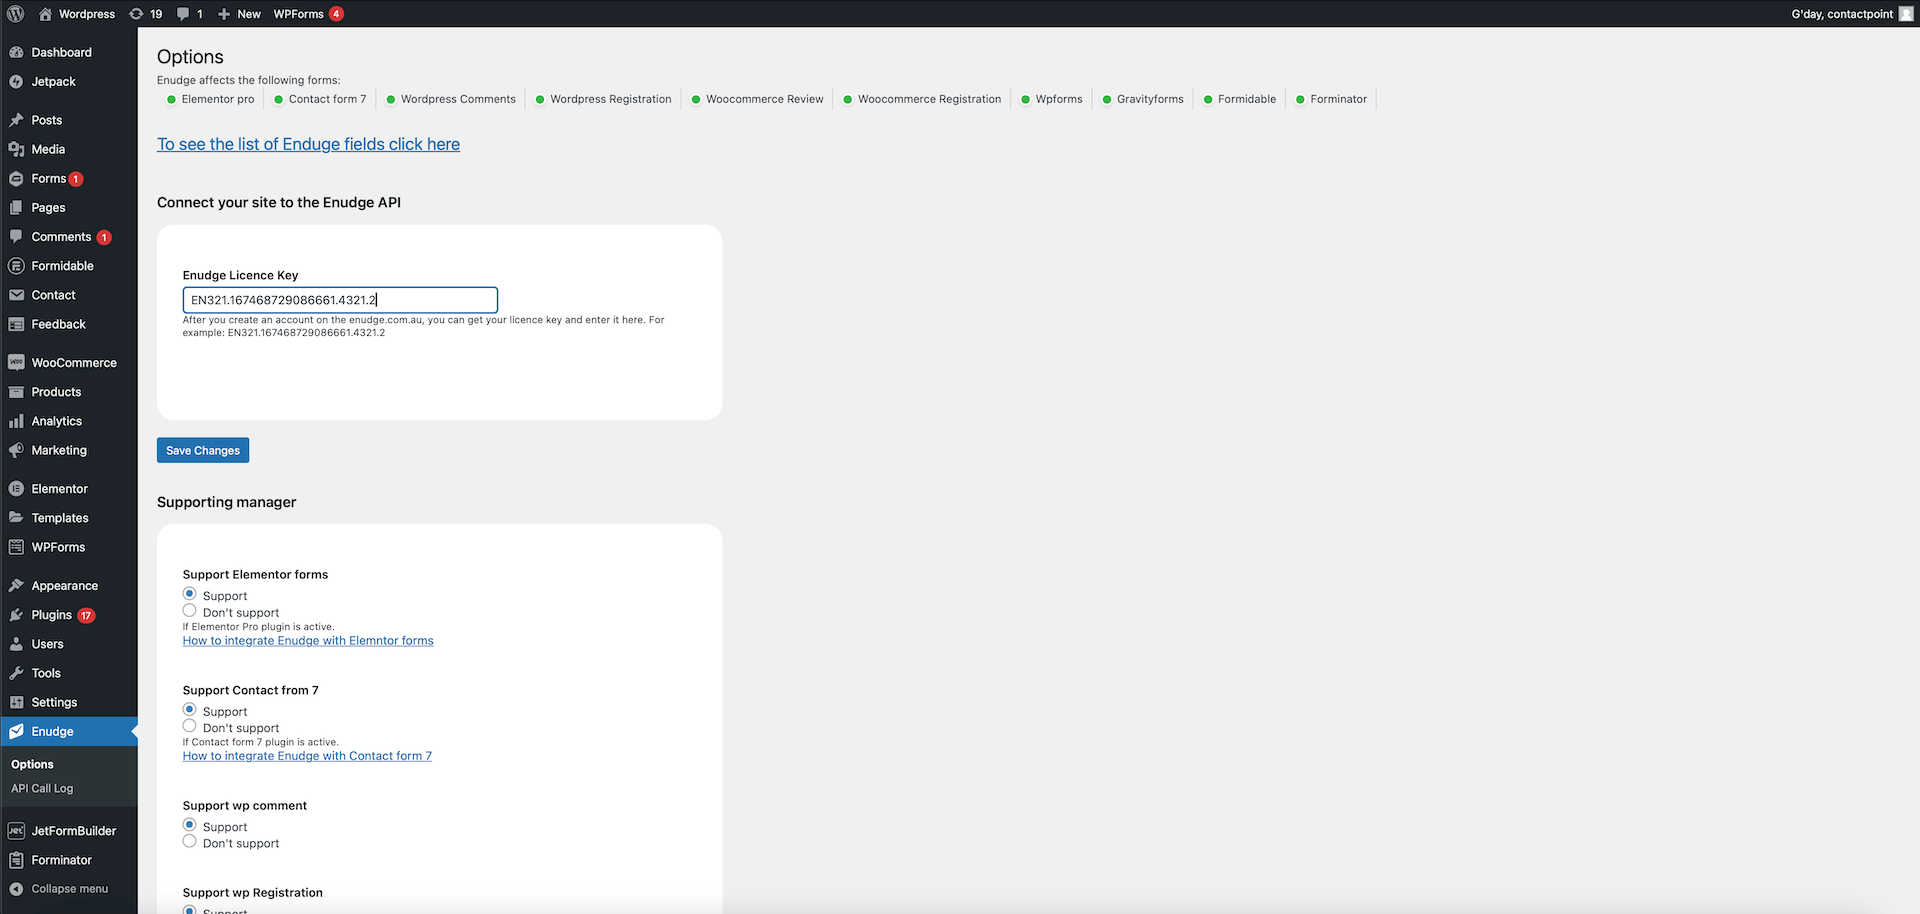Click the Settings sliders icon
1920x914 pixels.
[16, 702]
